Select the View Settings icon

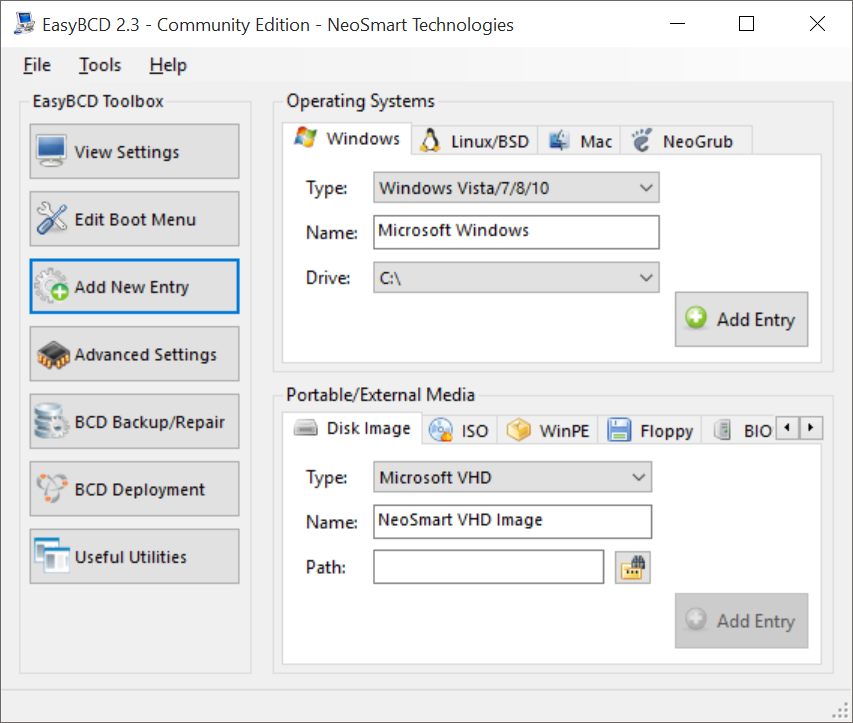(51, 150)
